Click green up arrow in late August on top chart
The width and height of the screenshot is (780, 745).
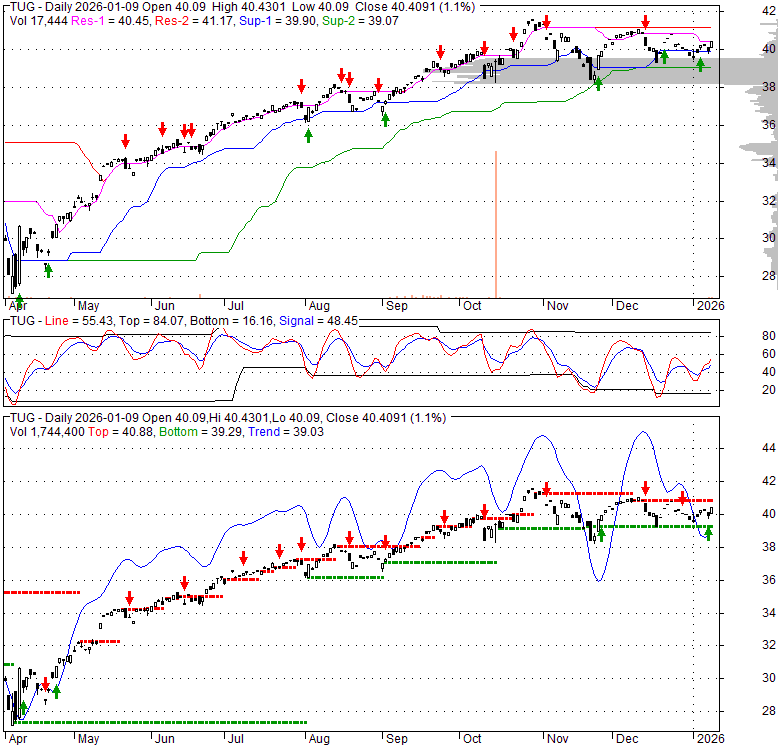(385, 120)
